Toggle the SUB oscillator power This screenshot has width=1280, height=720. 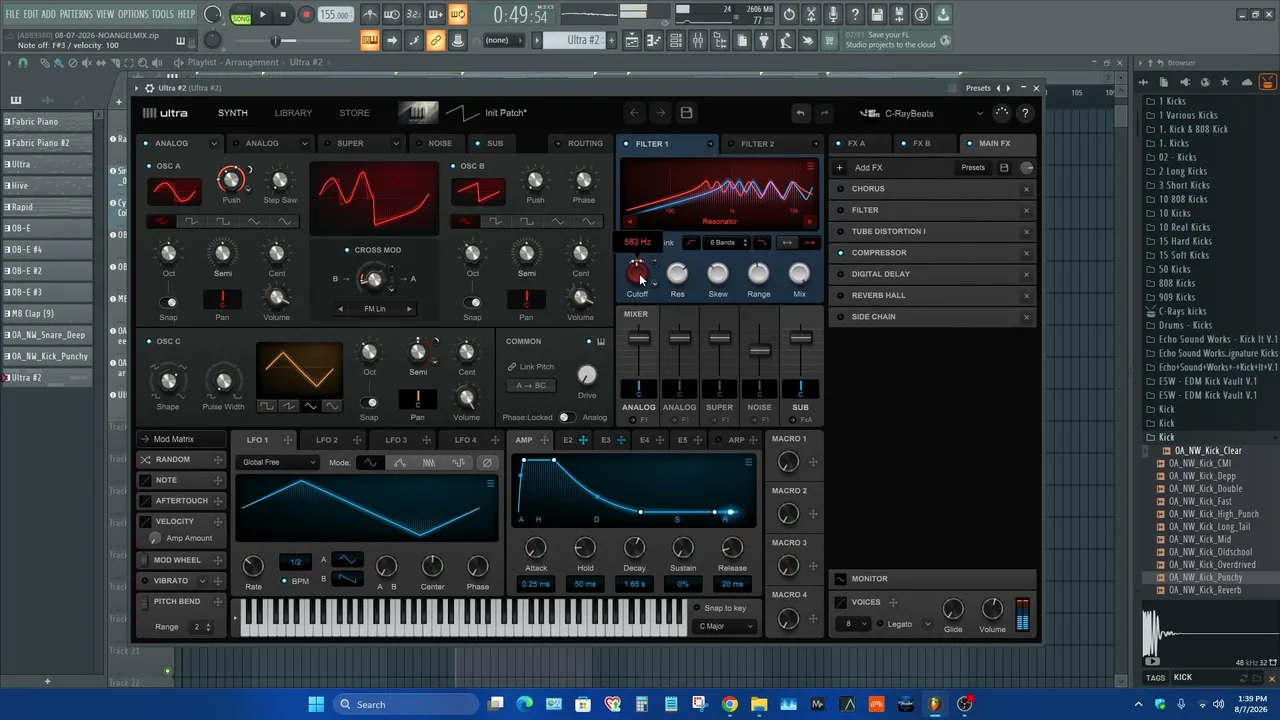(x=479, y=144)
